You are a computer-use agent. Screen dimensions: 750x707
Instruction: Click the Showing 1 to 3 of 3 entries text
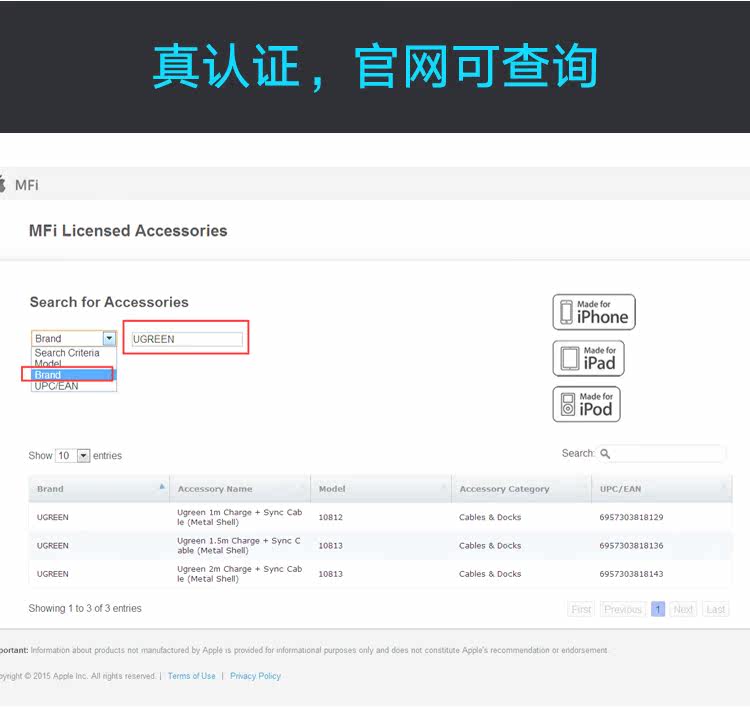click(85, 608)
